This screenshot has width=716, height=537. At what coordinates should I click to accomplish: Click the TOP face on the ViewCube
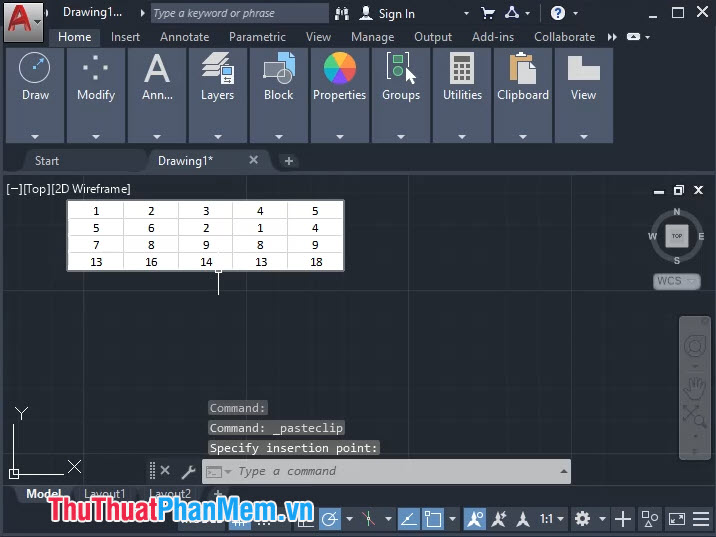point(677,236)
